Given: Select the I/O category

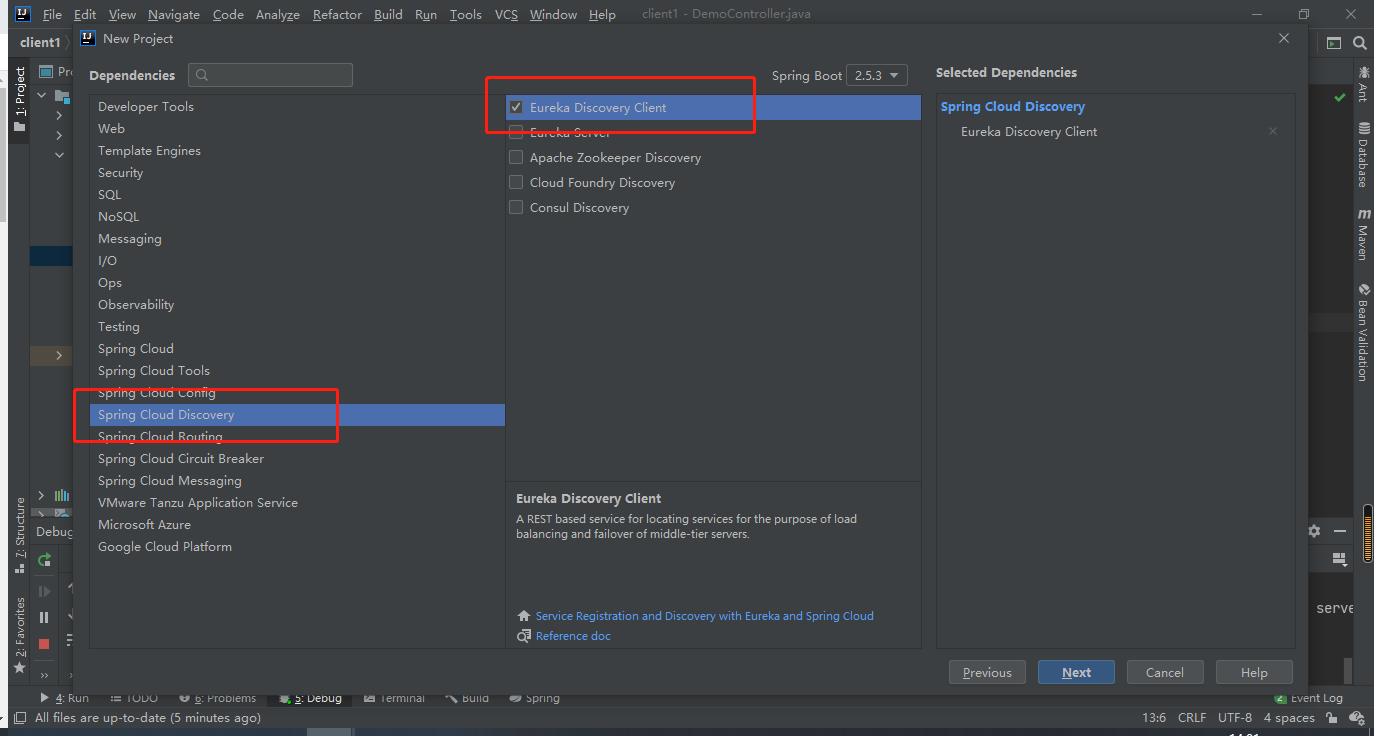Looking at the screenshot, I should (x=297, y=261).
